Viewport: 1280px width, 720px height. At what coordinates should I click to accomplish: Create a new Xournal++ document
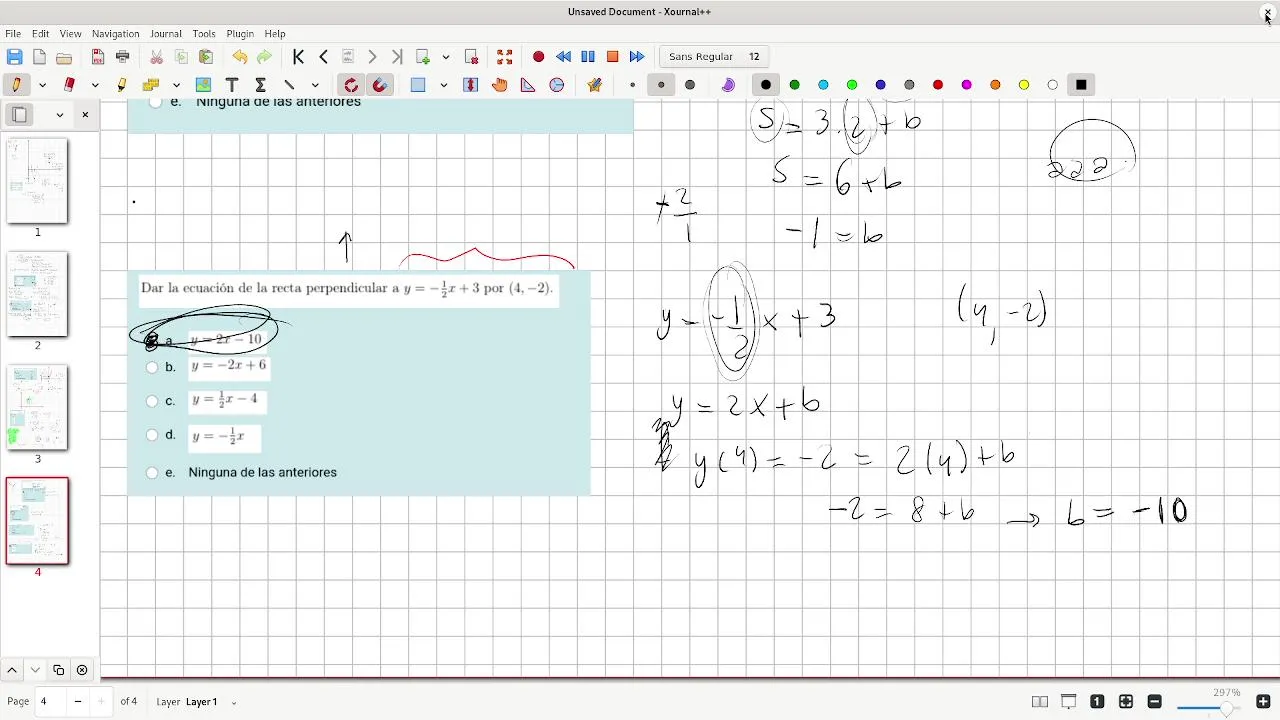[39, 57]
